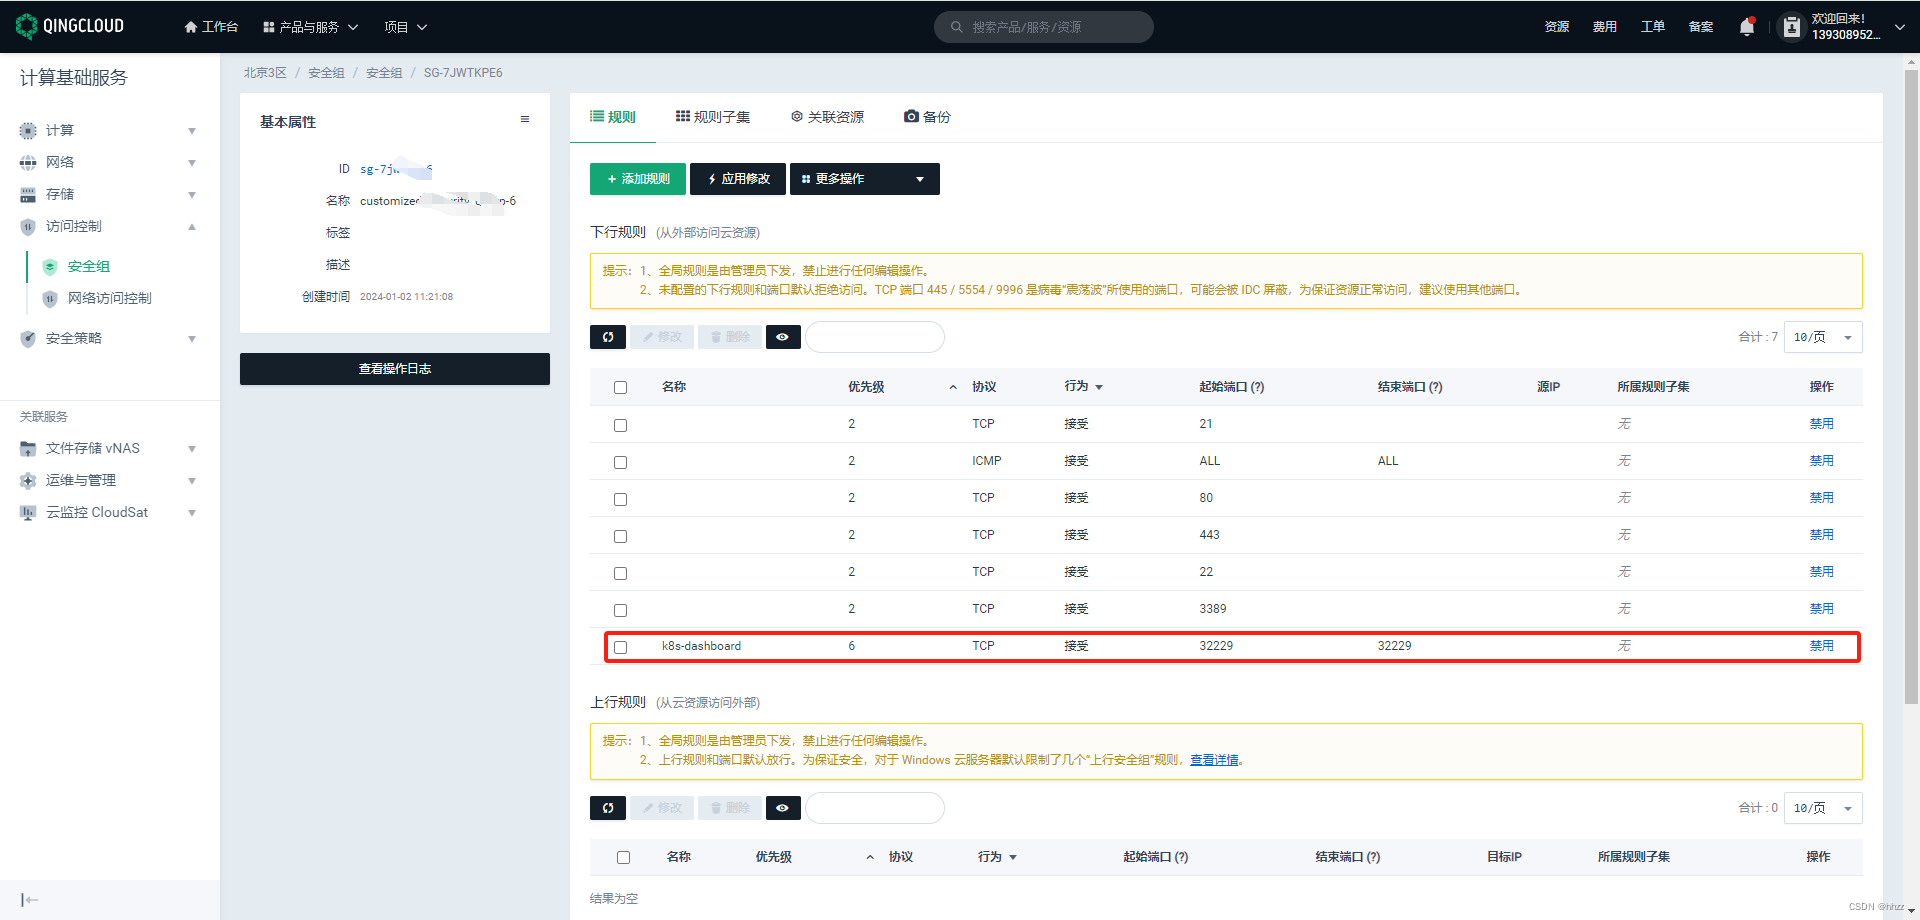
Task: Click 添加规则 button
Action: (638, 179)
